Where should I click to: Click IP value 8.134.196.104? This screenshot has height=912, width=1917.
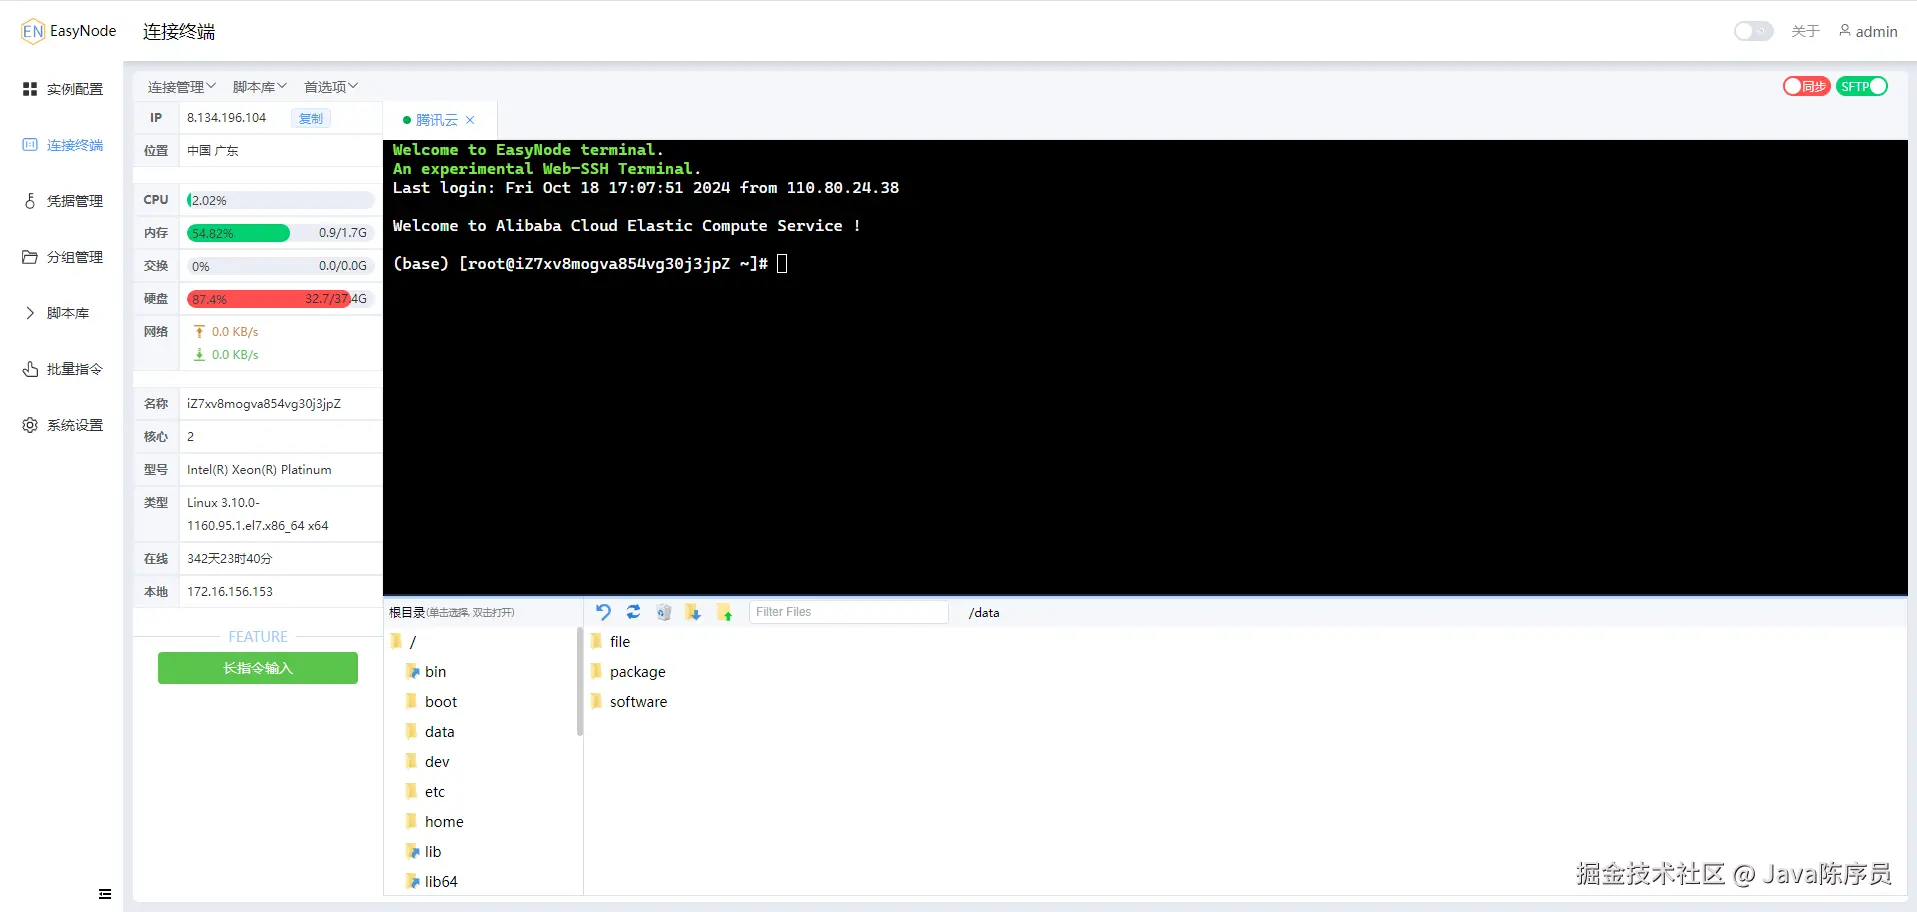click(x=227, y=118)
